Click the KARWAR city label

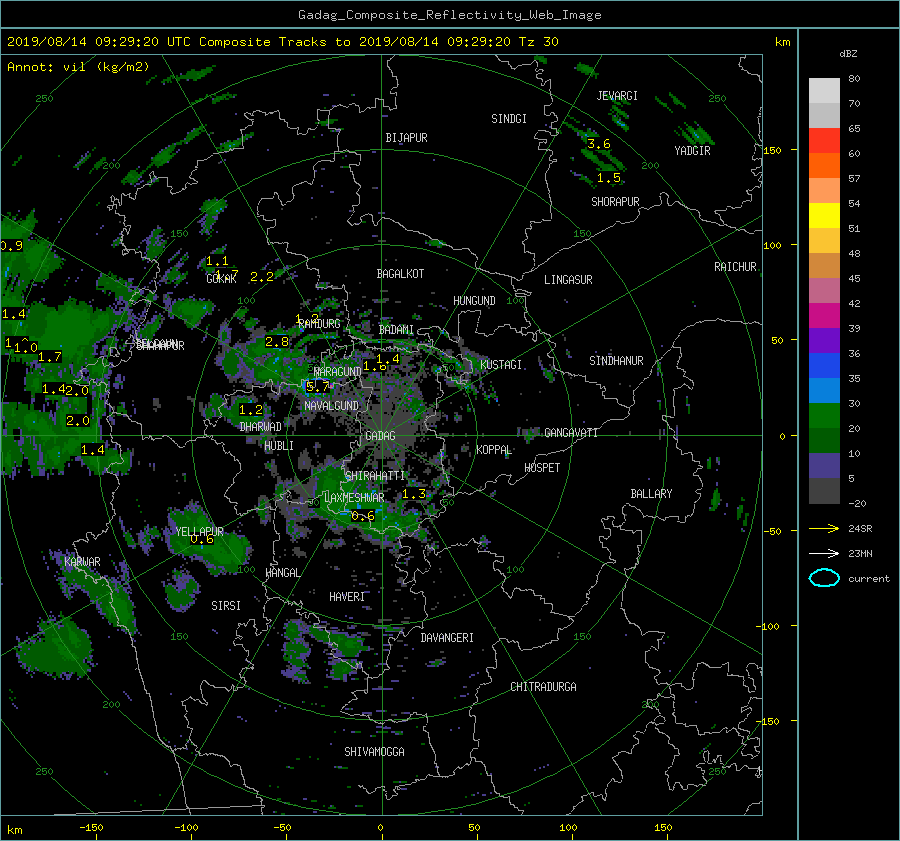pyautogui.click(x=82, y=561)
